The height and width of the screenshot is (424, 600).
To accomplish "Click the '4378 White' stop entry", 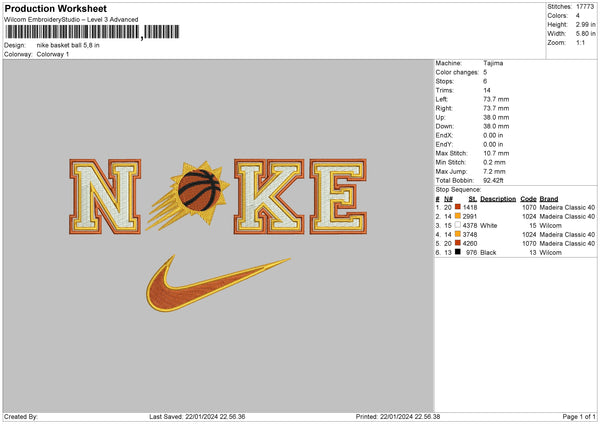I will pos(480,226).
